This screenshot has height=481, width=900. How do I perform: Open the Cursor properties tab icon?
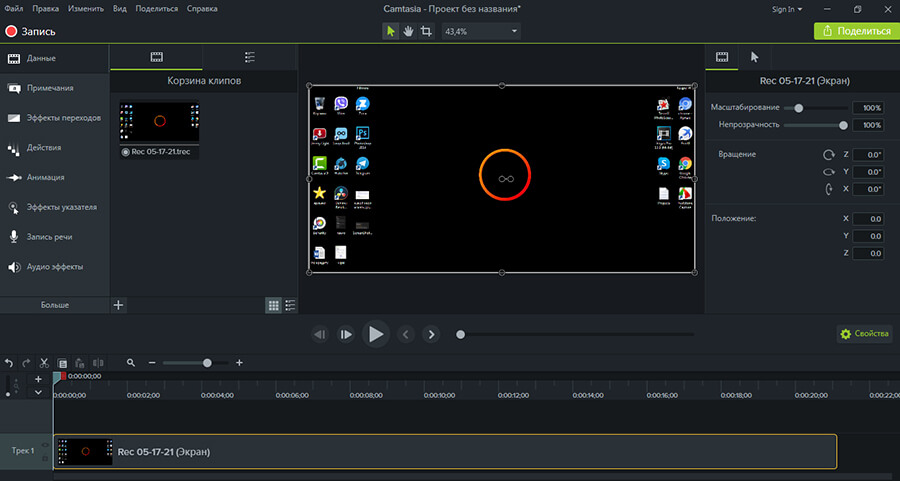click(x=755, y=57)
